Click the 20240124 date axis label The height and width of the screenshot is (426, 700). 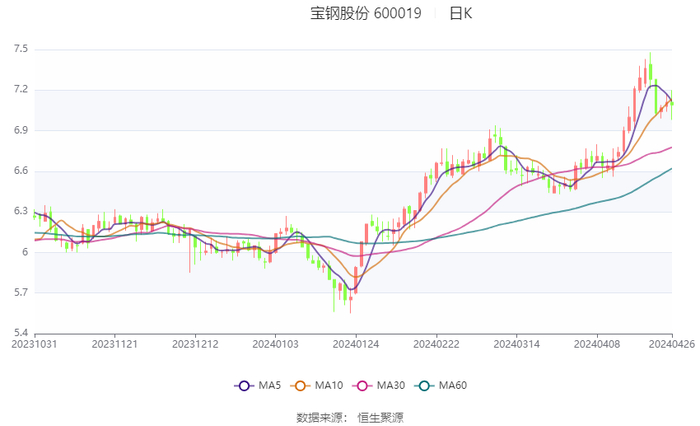click(356, 344)
